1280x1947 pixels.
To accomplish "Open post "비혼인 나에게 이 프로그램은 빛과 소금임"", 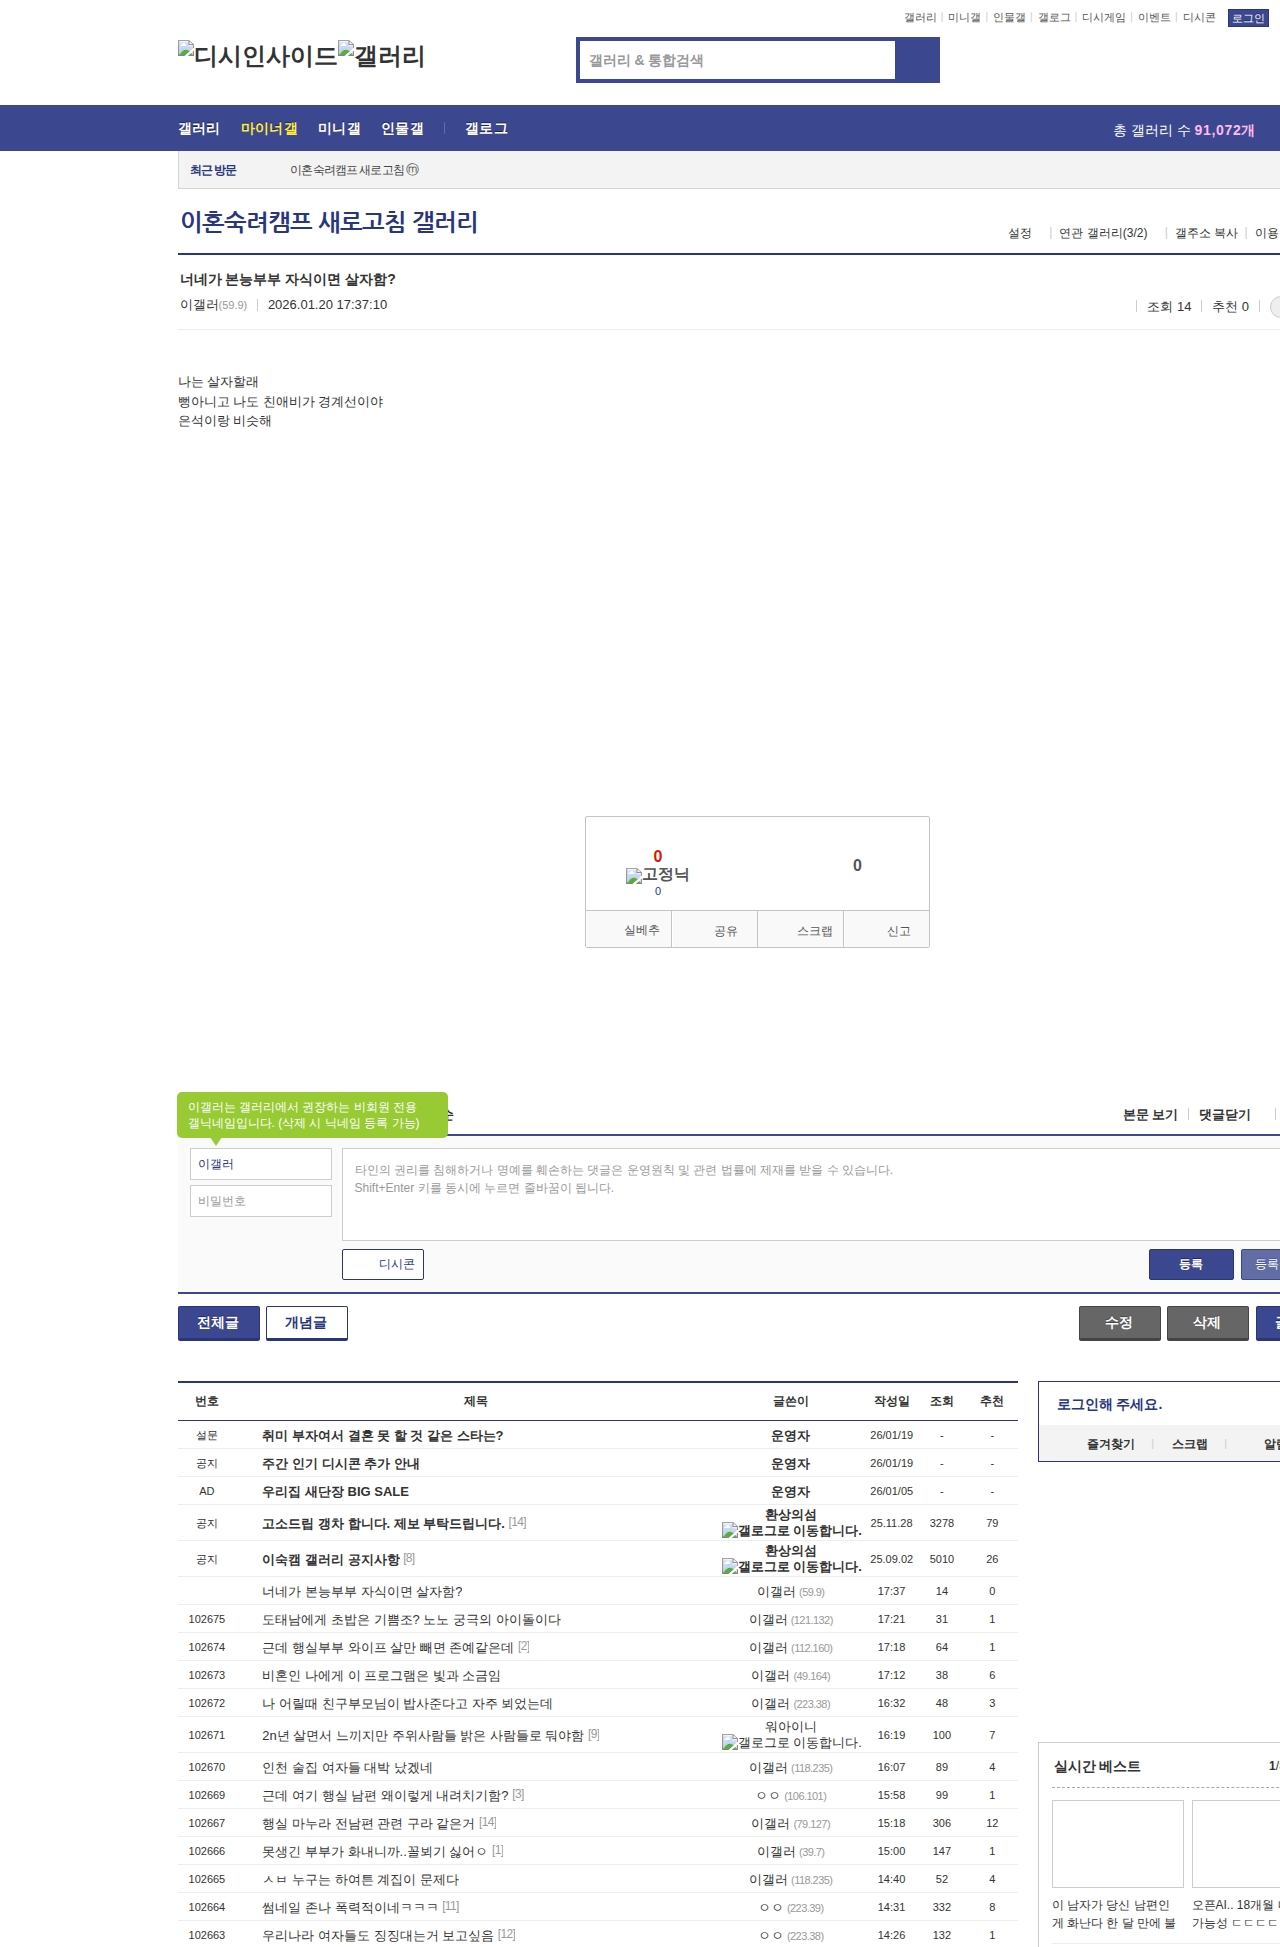I will [381, 1675].
